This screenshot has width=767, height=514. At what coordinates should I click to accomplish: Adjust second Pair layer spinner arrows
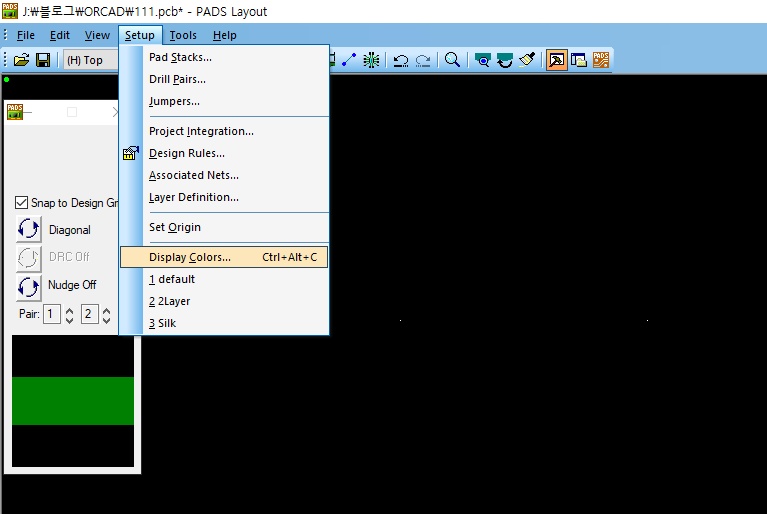pos(107,314)
